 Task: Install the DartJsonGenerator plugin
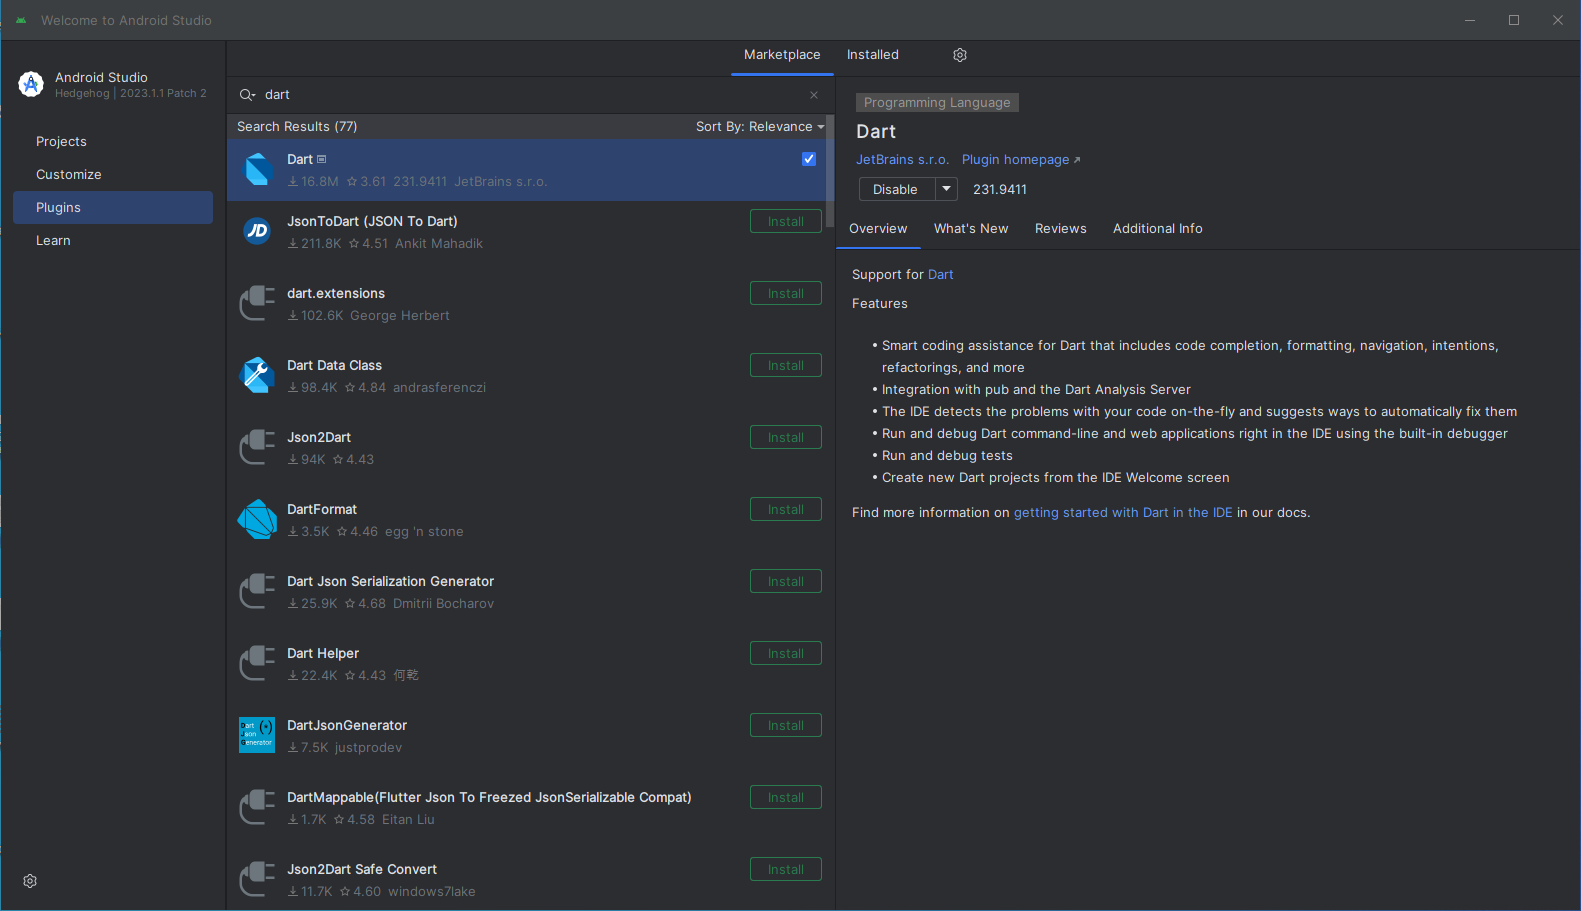(x=786, y=726)
